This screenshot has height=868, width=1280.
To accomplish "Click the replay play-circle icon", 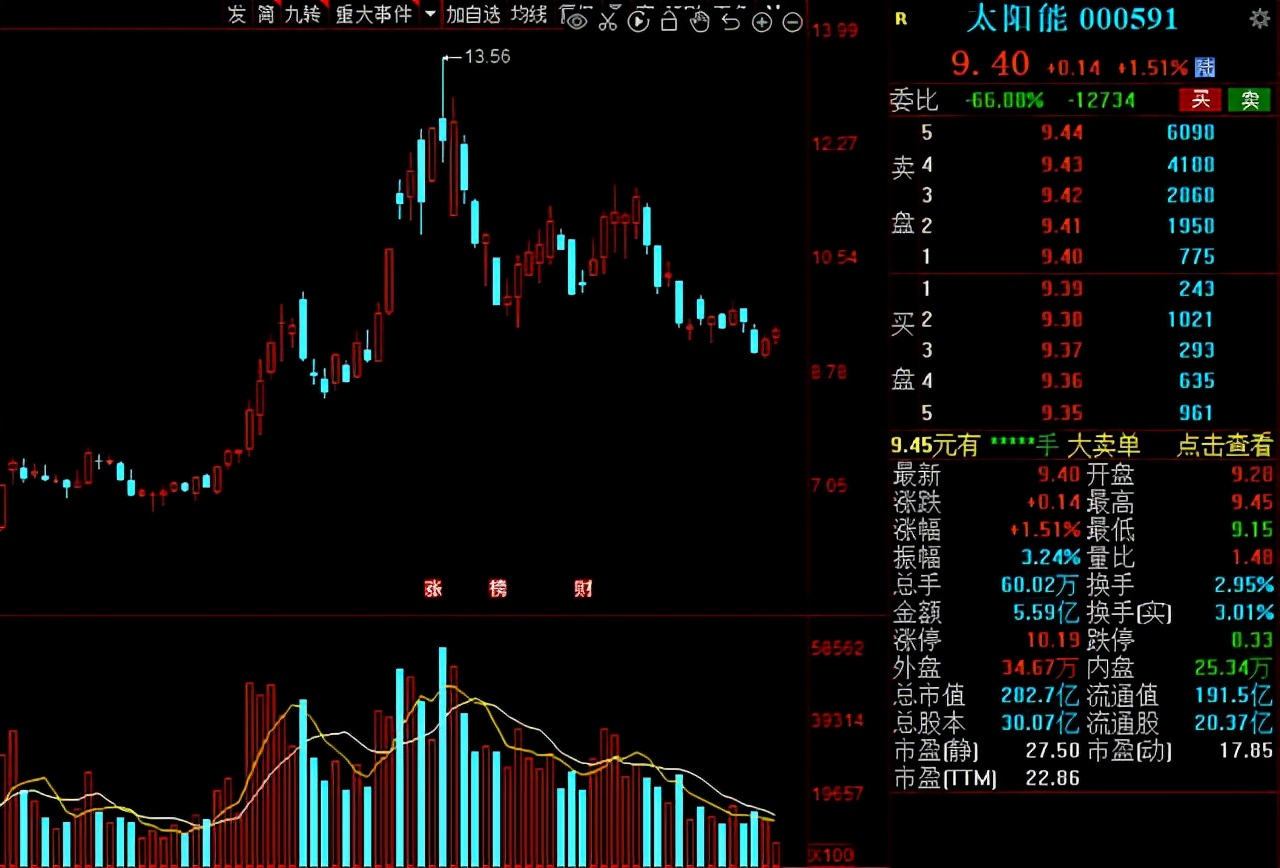I will (639, 20).
